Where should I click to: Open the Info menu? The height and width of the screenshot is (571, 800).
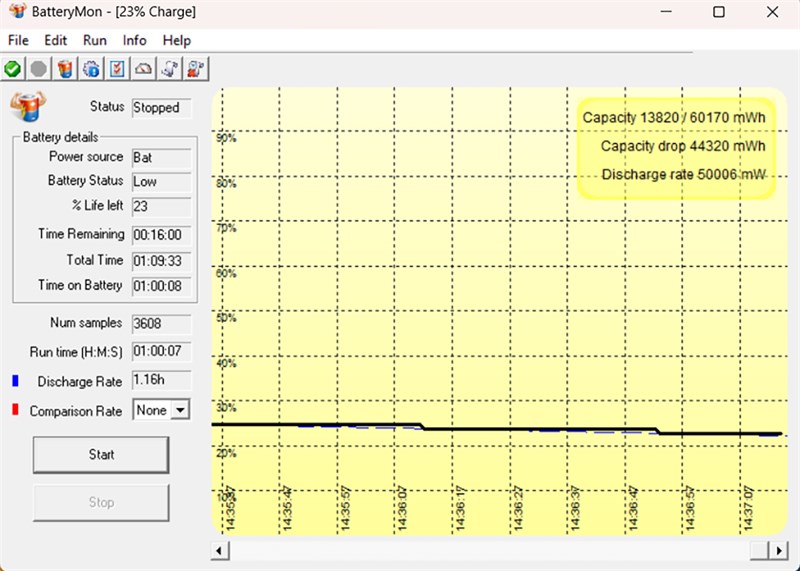pos(134,40)
